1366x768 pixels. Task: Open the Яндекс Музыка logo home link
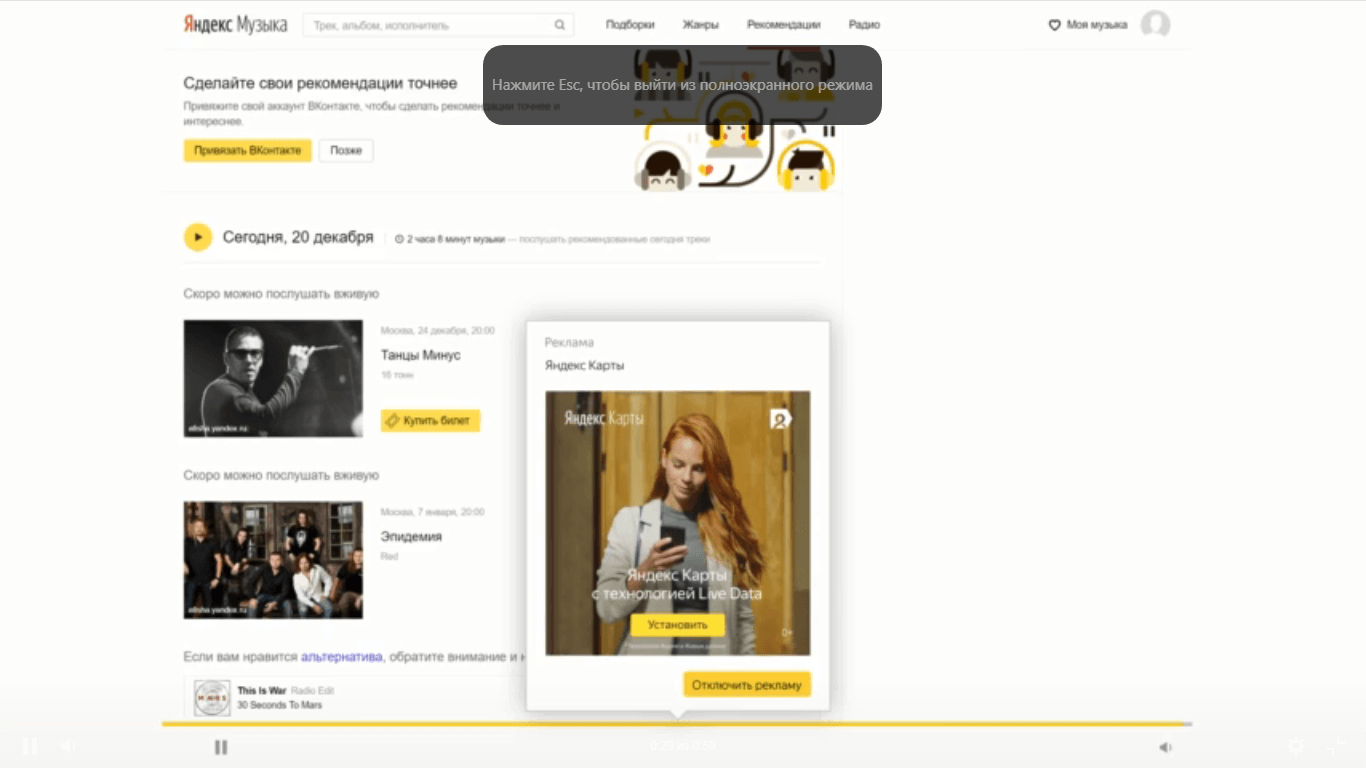[x=235, y=24]
